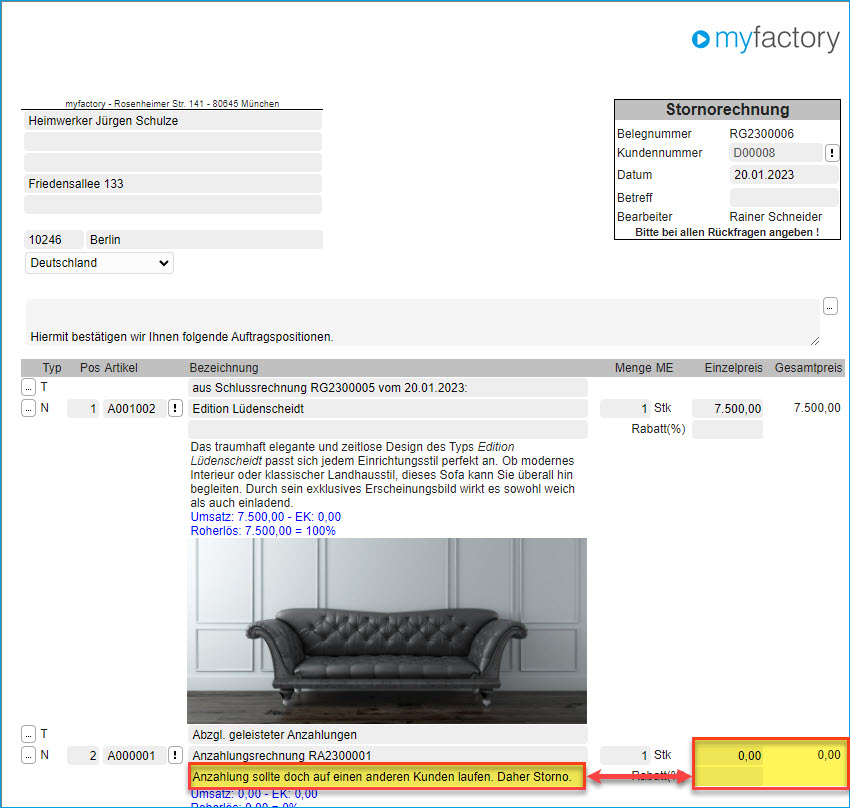850x808 pixels.
Task: Click the 'Menge' column header
Action: [x=634, y=368]
